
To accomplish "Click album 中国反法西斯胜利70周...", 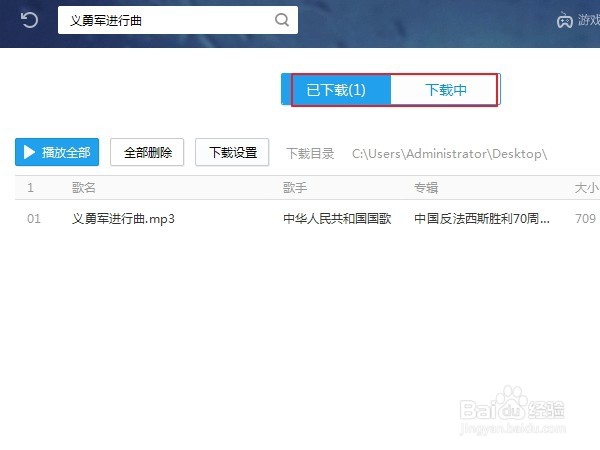I will (482, 219).
